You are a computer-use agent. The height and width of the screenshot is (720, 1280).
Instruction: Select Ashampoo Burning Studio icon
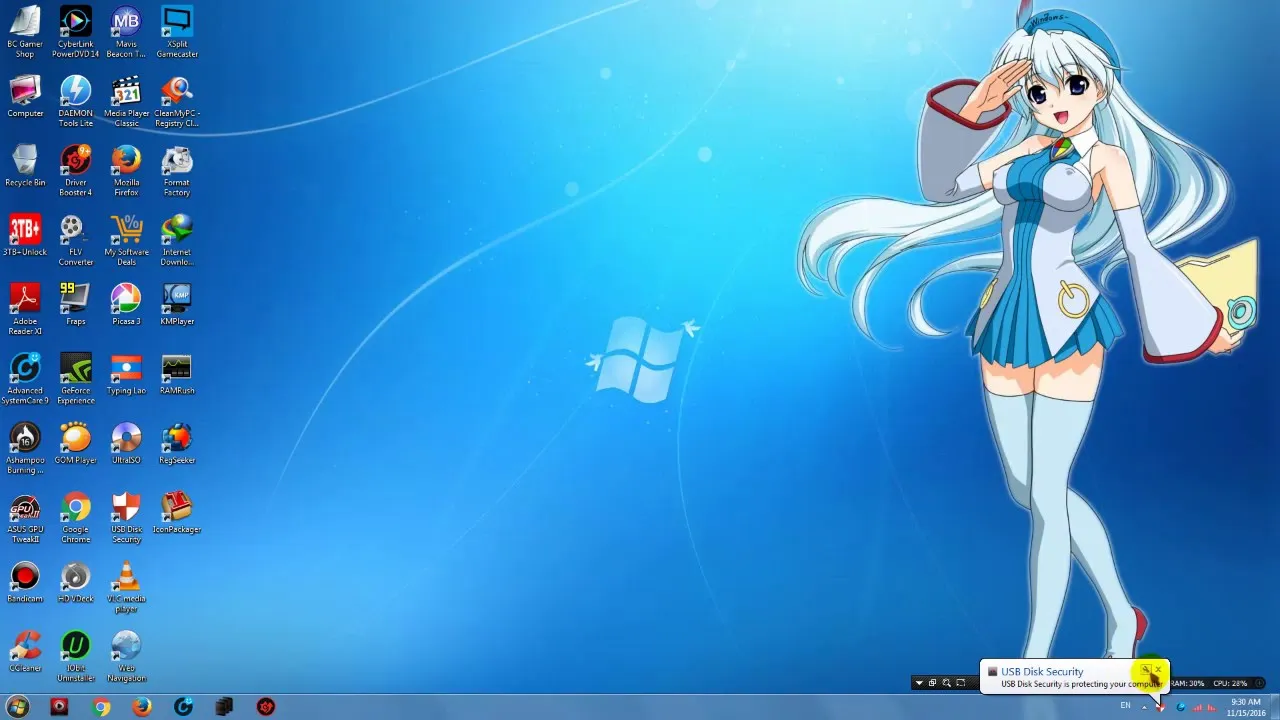25,448
